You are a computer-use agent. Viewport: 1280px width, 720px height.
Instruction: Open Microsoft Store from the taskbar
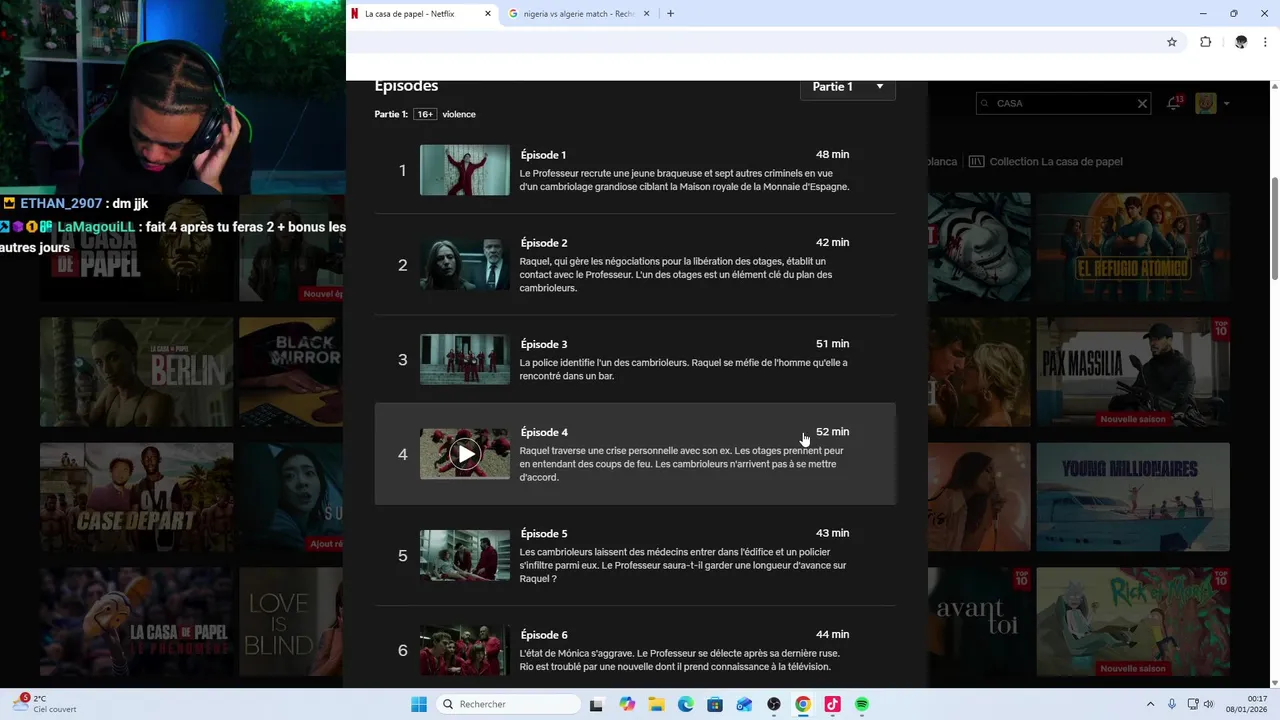[x=715, y=704]
